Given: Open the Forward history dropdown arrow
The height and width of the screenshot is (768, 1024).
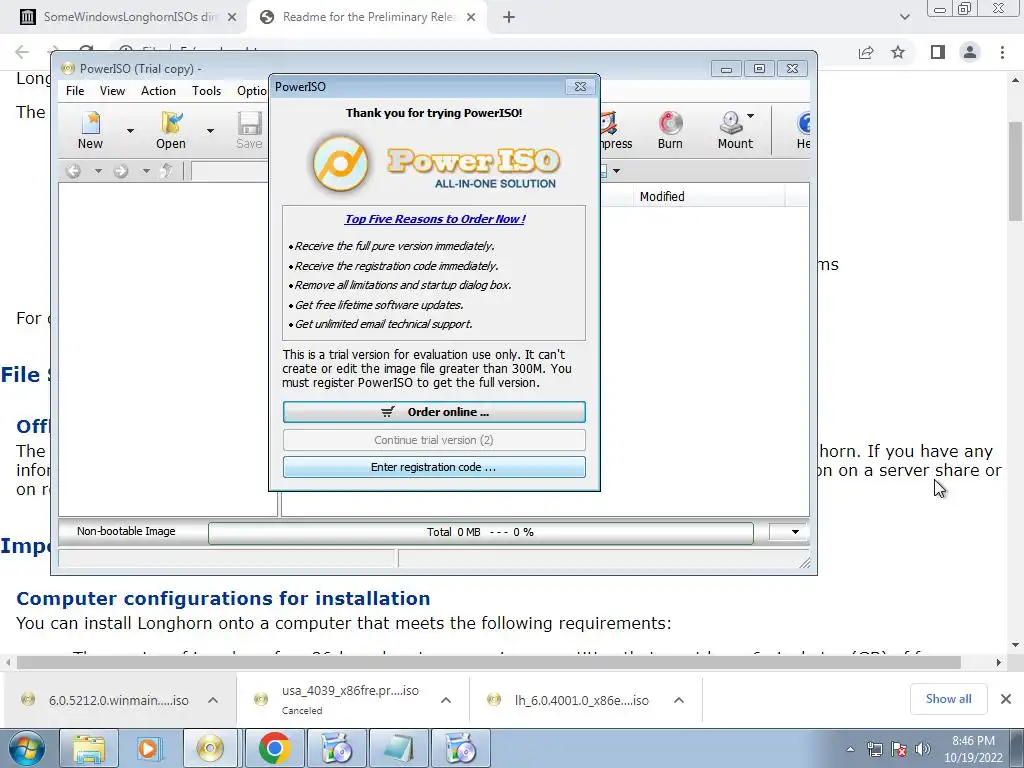Looking at the screenshot, I should pos(146,171).
